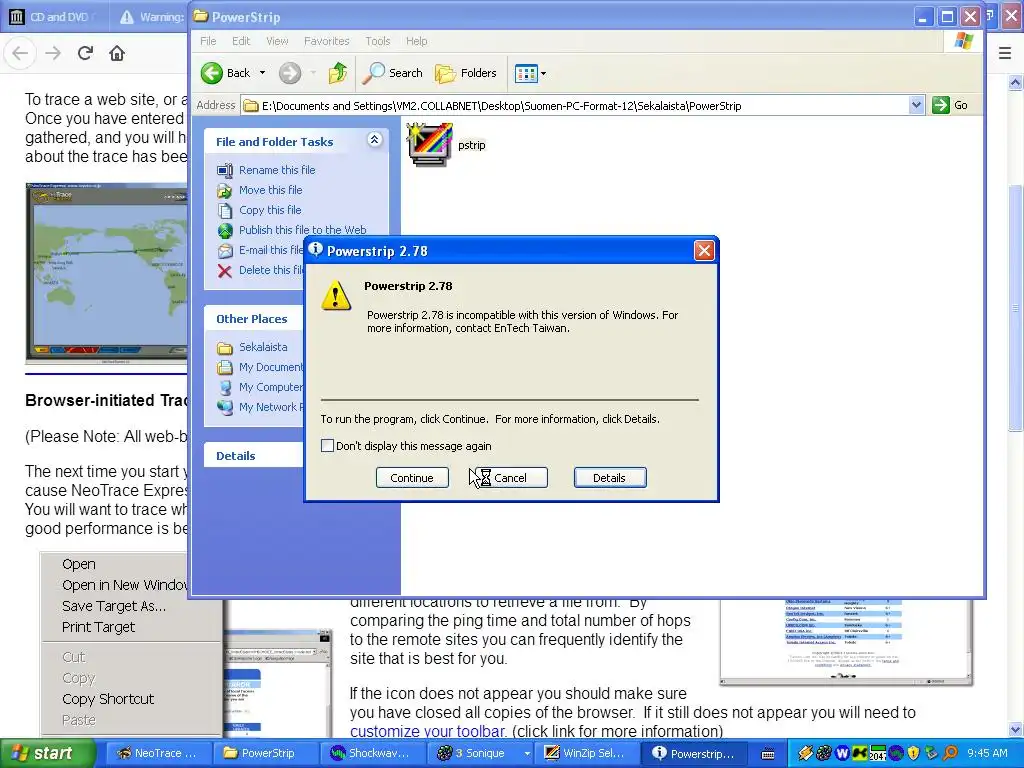
Task: Collapse the File and Folder Tasks panel
Action: [374, 139]
